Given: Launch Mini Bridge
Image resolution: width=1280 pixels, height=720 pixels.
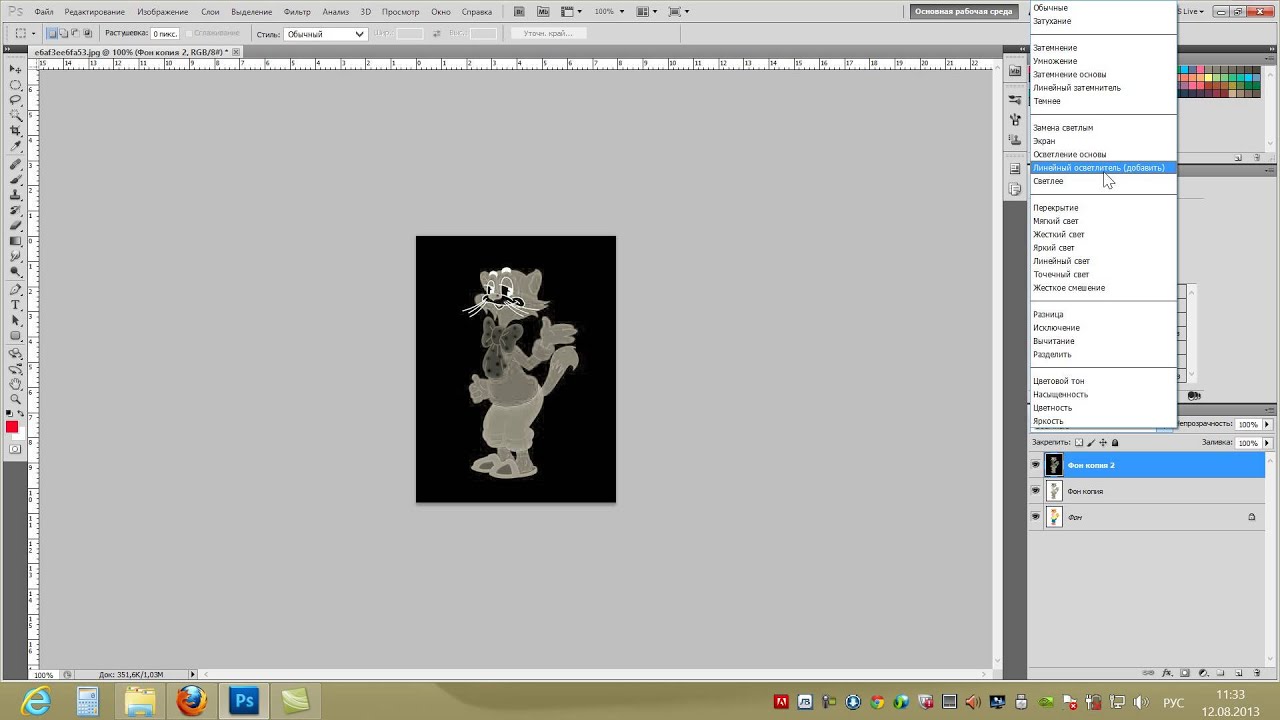Looking at the screenshot, I should [x=544, y=11].
